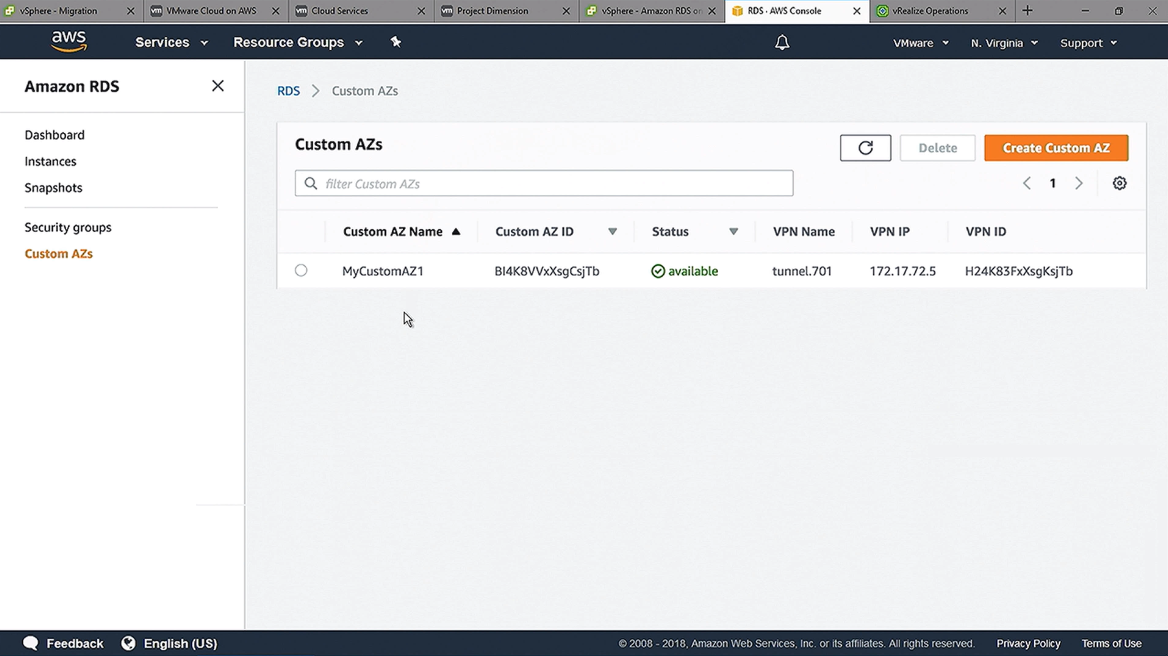Open the notifications bell
The image size is (1168, 656).
pos(781,42)
